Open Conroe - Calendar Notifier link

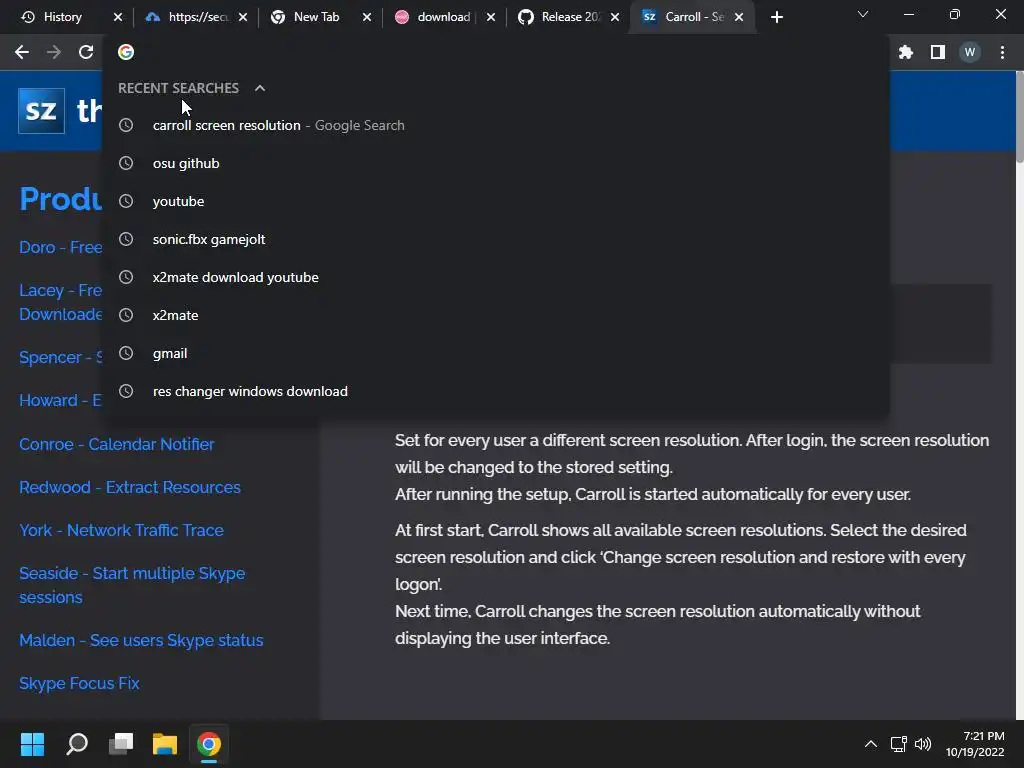(x=117, y=444)
